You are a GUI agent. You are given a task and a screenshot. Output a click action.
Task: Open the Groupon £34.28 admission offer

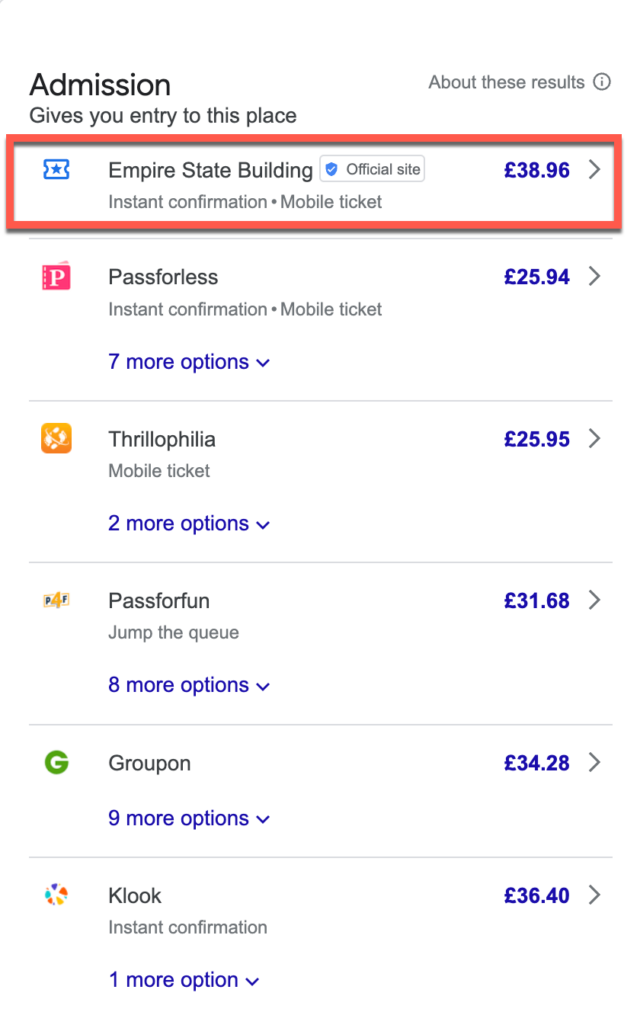click(538, 763)
